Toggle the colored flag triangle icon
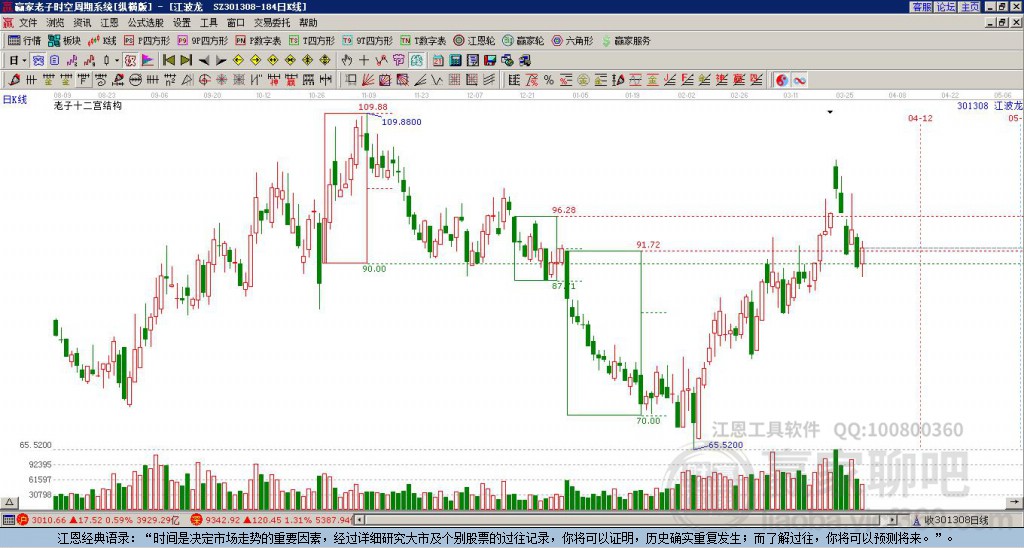The image size is (1024, 548). (148, 61)
